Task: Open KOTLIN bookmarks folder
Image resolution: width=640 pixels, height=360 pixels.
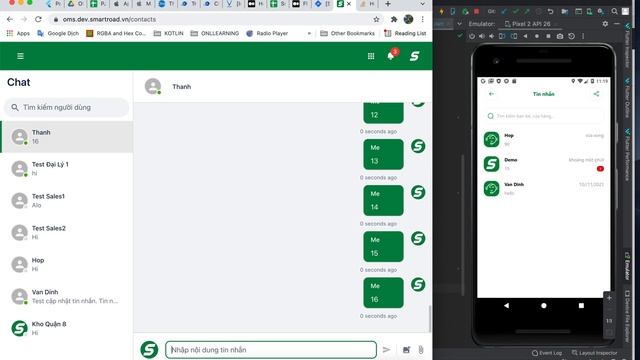Action: click(169, 33)
